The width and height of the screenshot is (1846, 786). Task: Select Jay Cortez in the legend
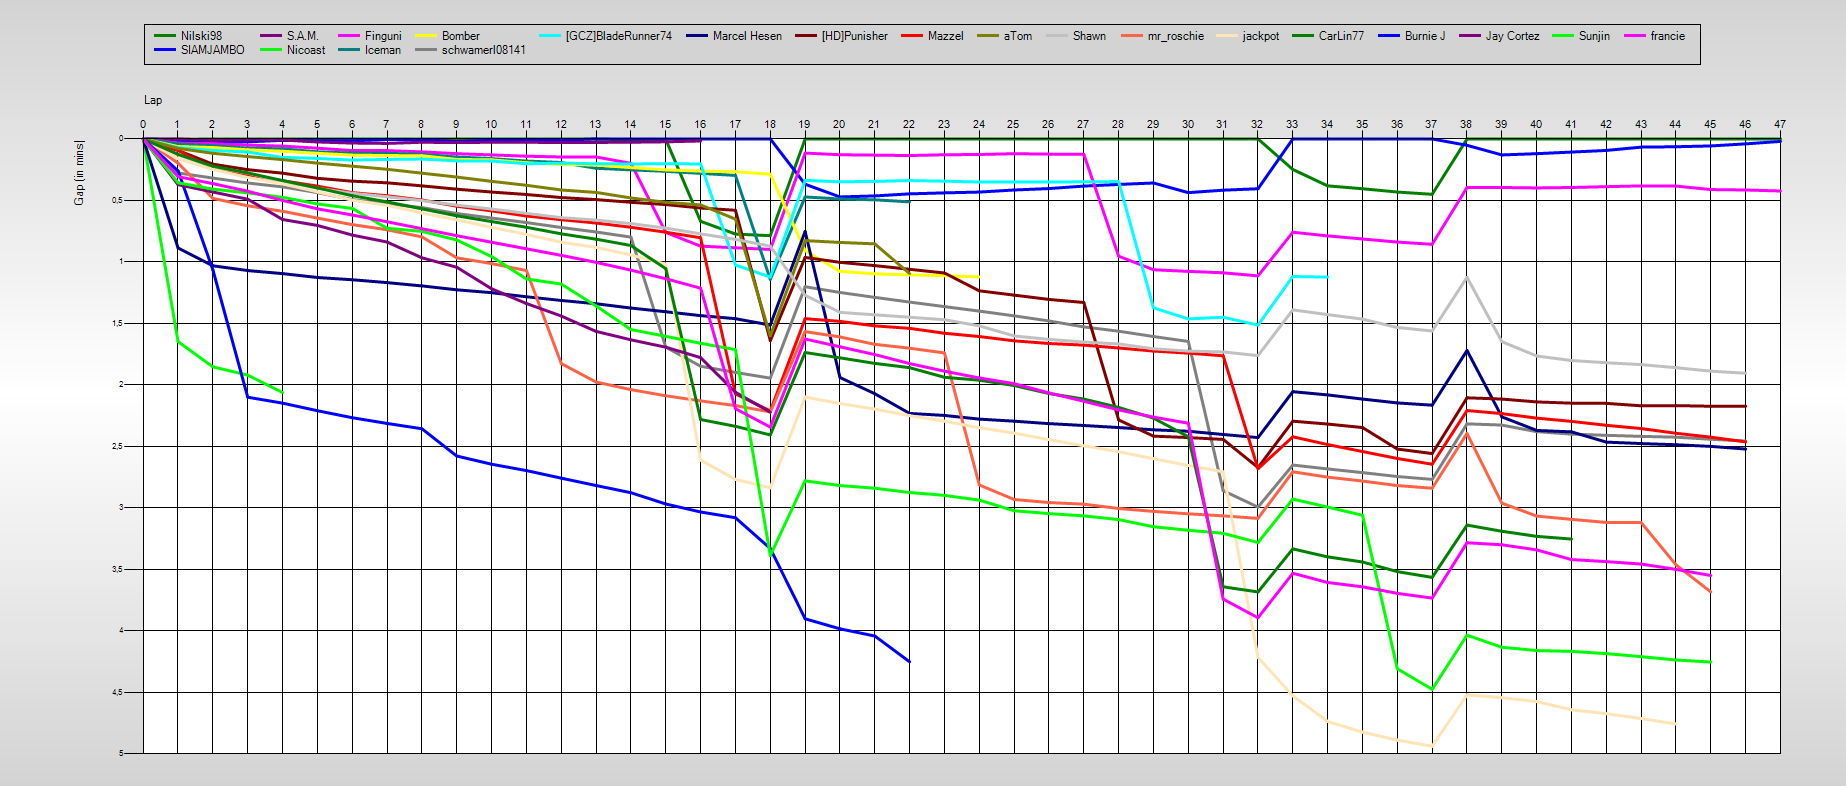pos(1512,36)
